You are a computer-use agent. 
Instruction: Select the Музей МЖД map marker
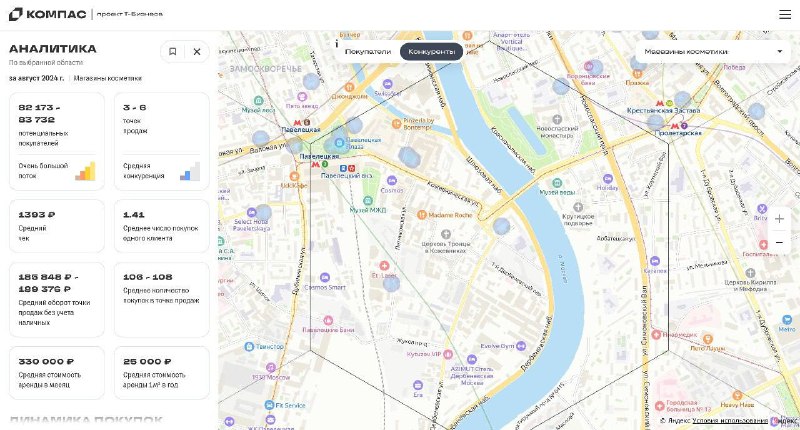tap(368, 200)
